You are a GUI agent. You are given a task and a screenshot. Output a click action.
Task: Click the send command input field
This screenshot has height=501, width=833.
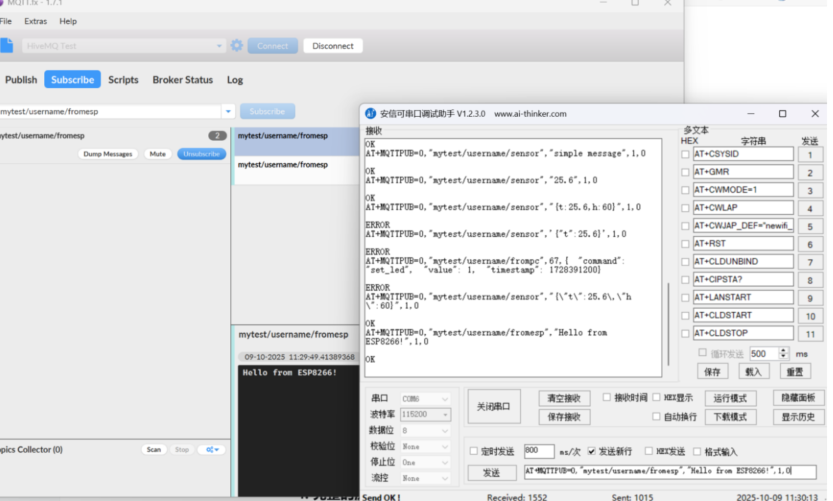coord(670,471)
